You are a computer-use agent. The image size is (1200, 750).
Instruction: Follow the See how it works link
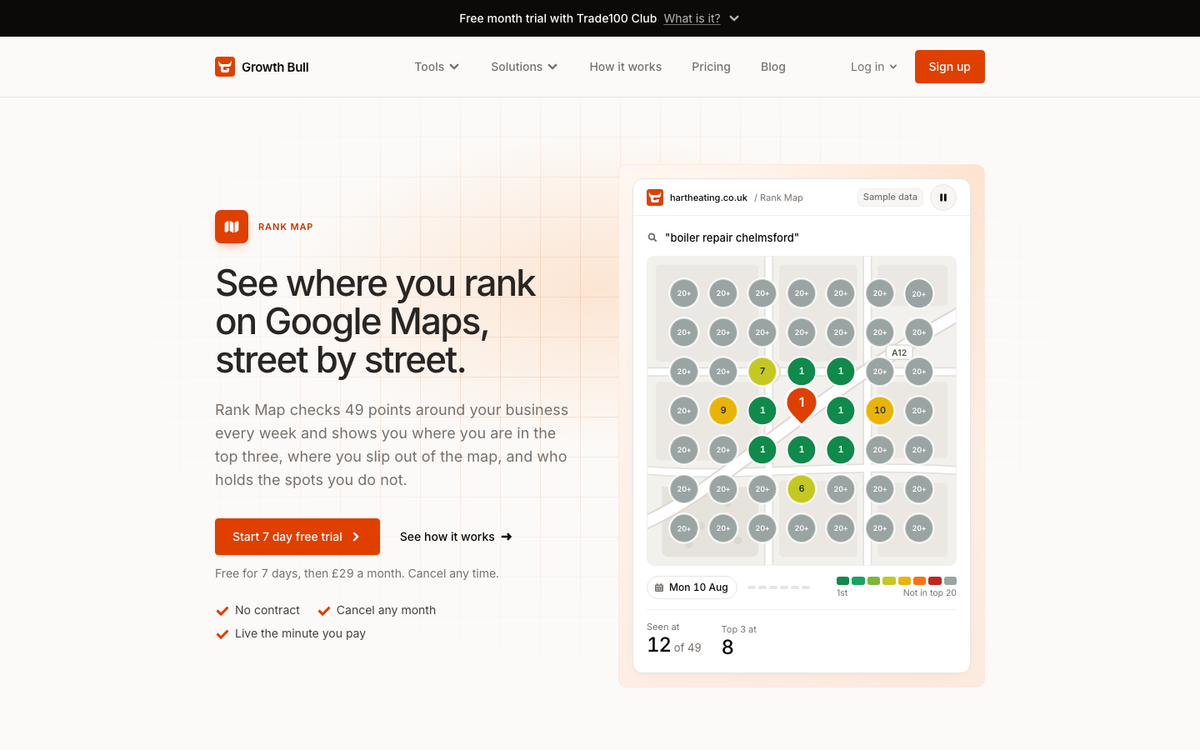point(456,537)
